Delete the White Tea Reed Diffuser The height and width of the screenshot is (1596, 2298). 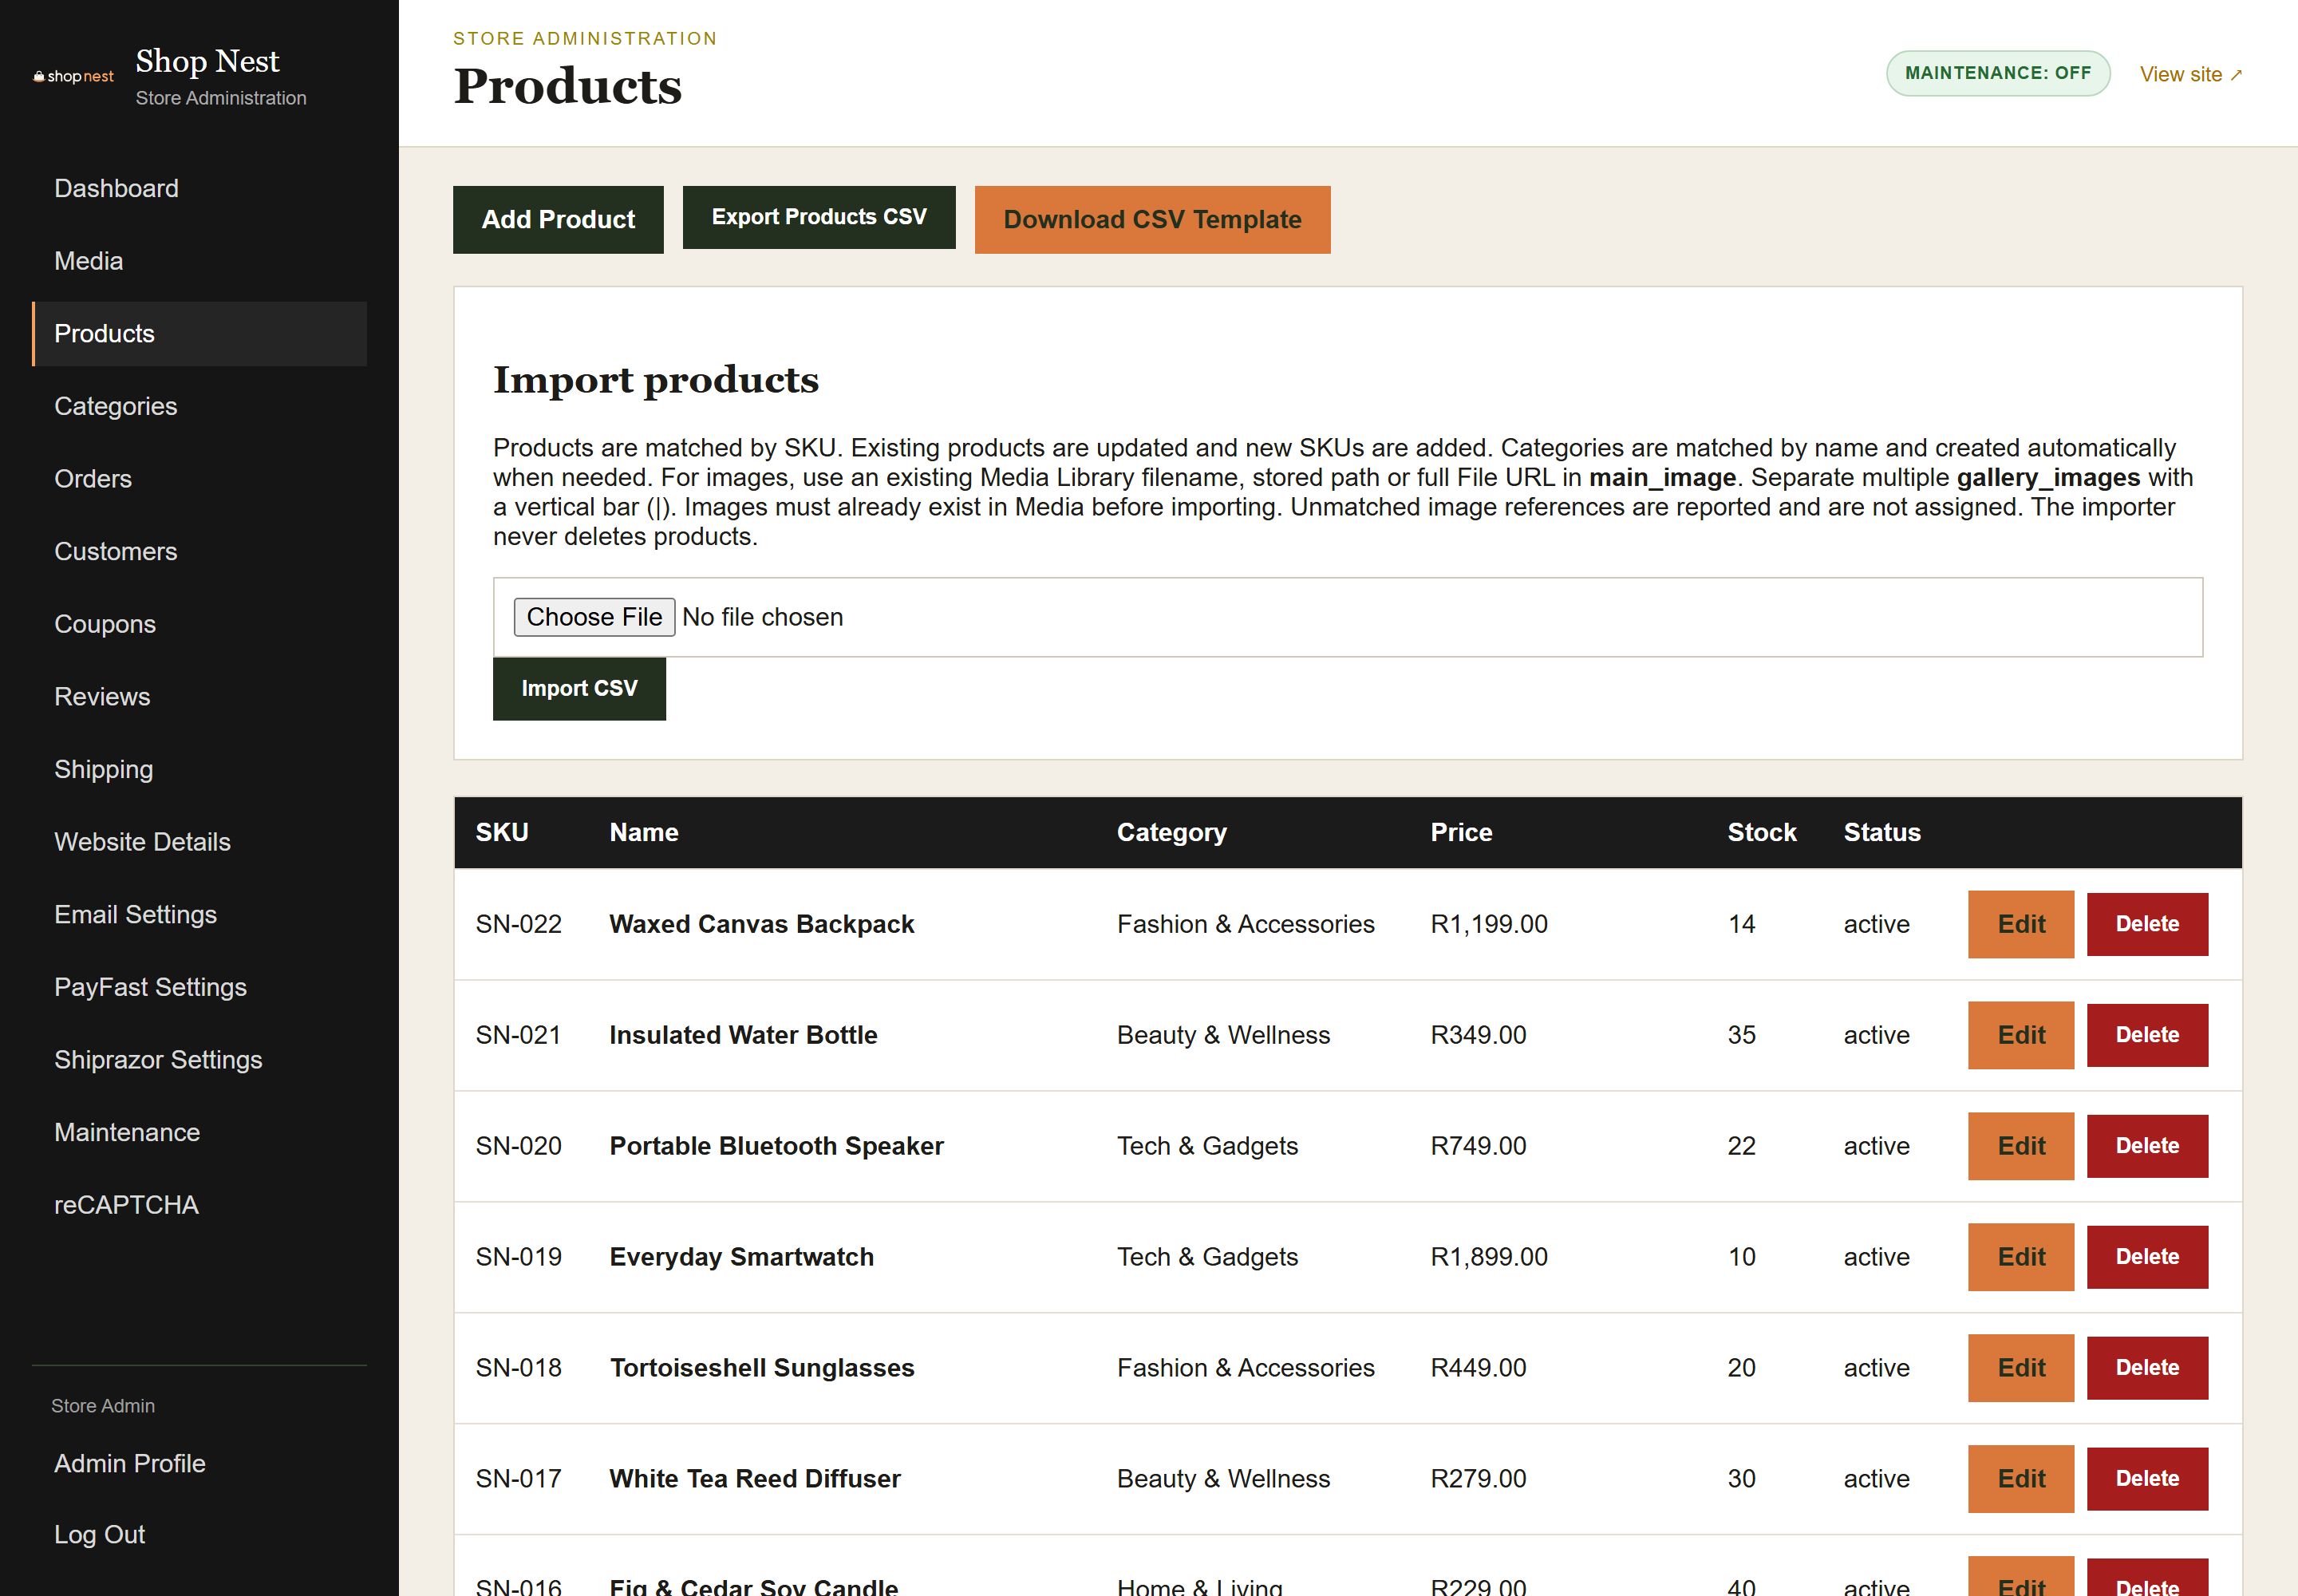[2147, 1479]
